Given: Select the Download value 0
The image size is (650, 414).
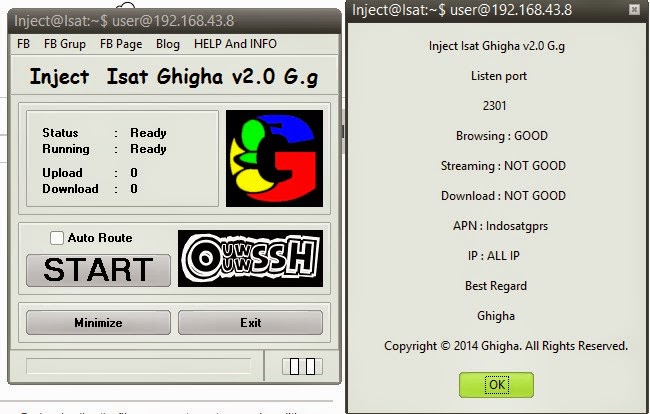Looking at the screenshot, I should click(x=134, y=189).
